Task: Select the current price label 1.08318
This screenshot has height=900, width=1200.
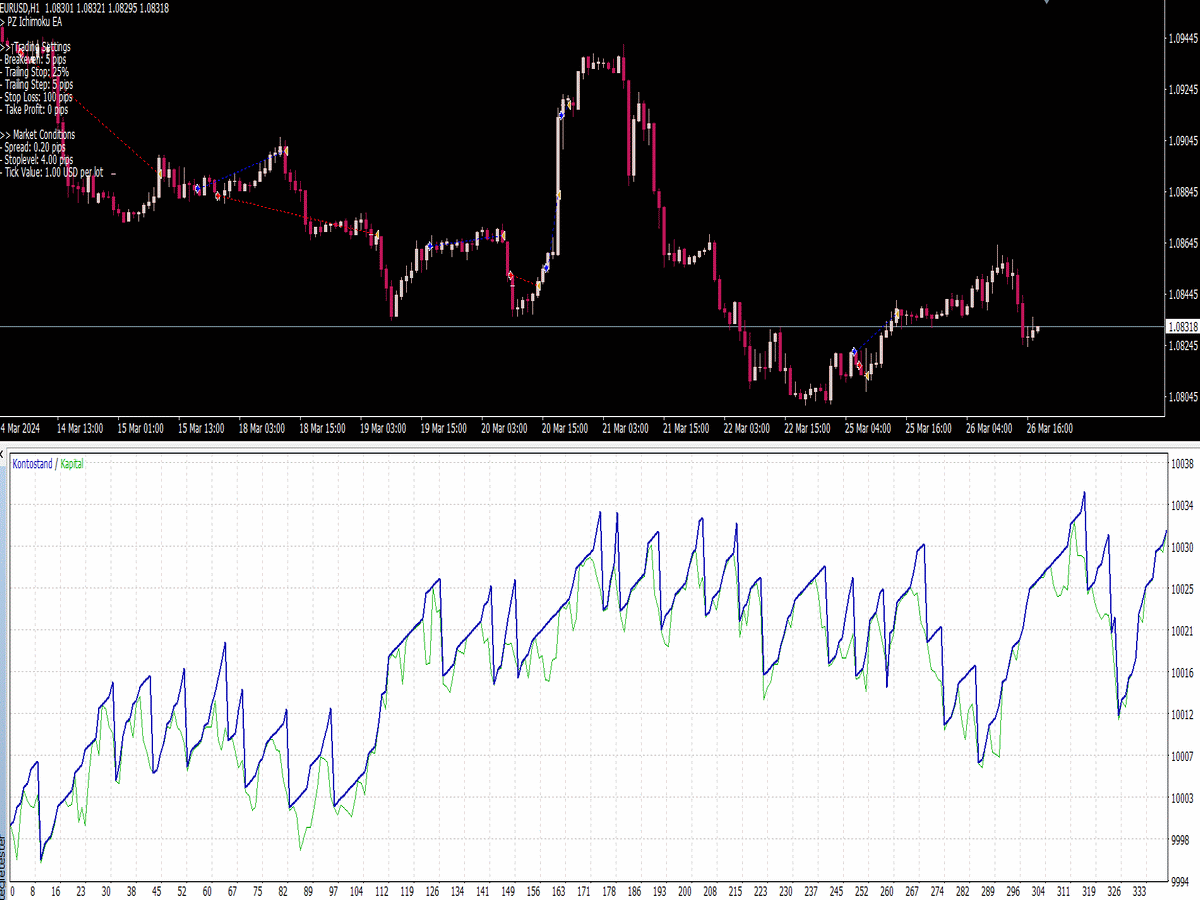Action: pos(1182,327)
